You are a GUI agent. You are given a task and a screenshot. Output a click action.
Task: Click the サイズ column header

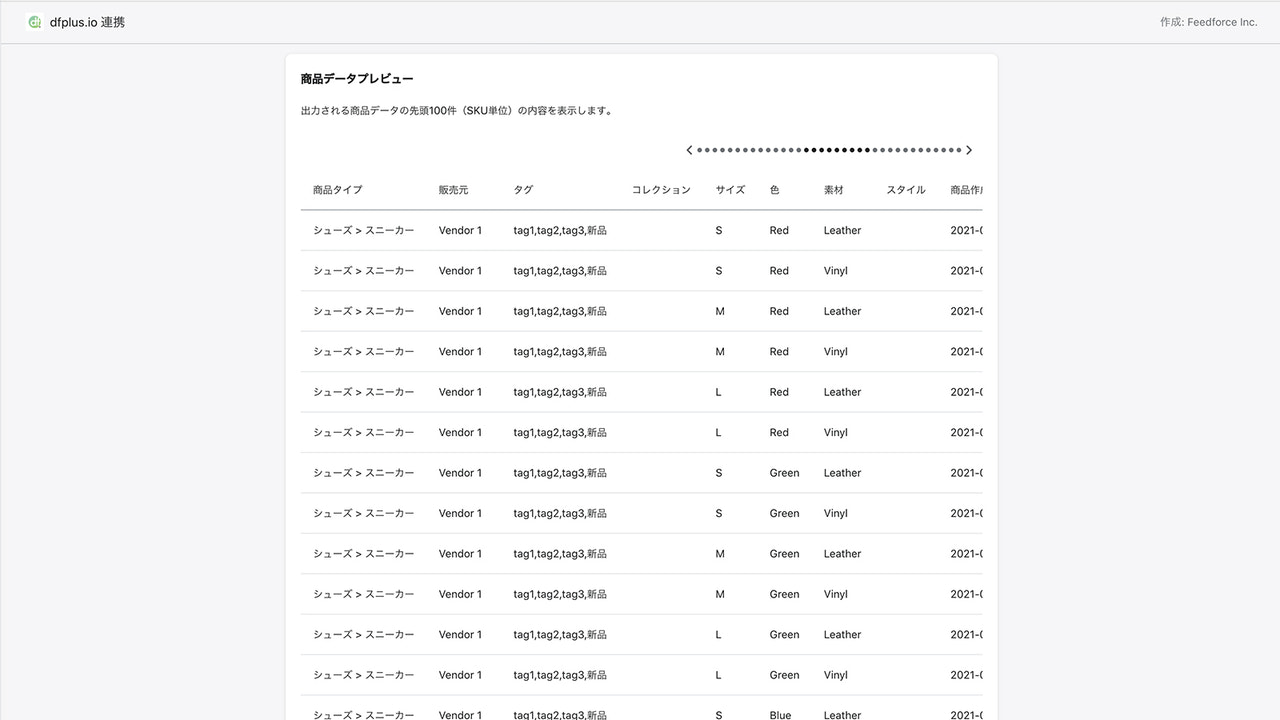(x=730, y=190)
